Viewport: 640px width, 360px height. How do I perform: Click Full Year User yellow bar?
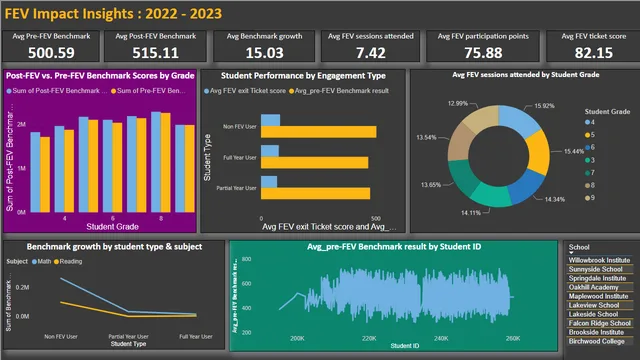click(x=314, y=162)
